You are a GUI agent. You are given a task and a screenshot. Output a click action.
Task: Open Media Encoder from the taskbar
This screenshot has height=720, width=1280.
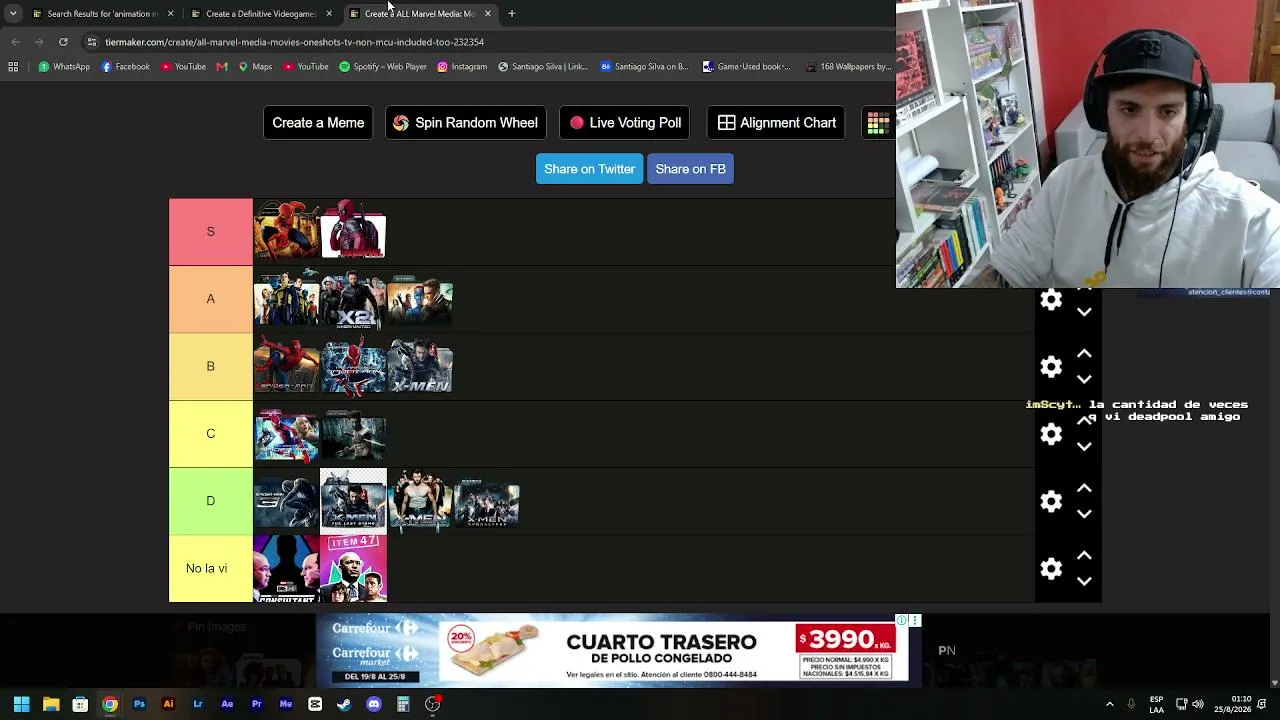(x=286, y=704)
